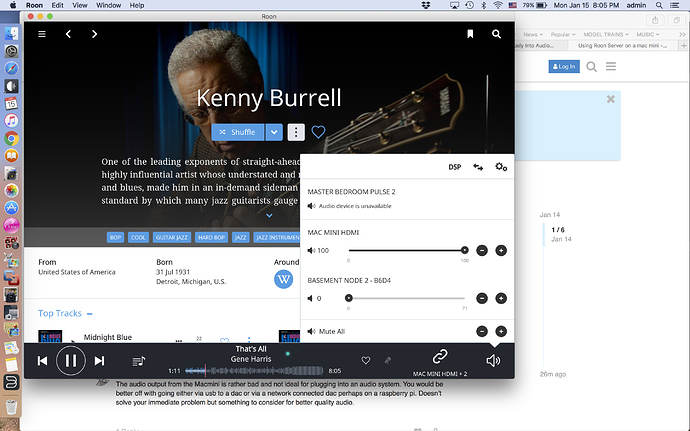Screen dimensions: 690x431
Task: Open the Roon hamburger navigation menu
Action: click(42, 34)
